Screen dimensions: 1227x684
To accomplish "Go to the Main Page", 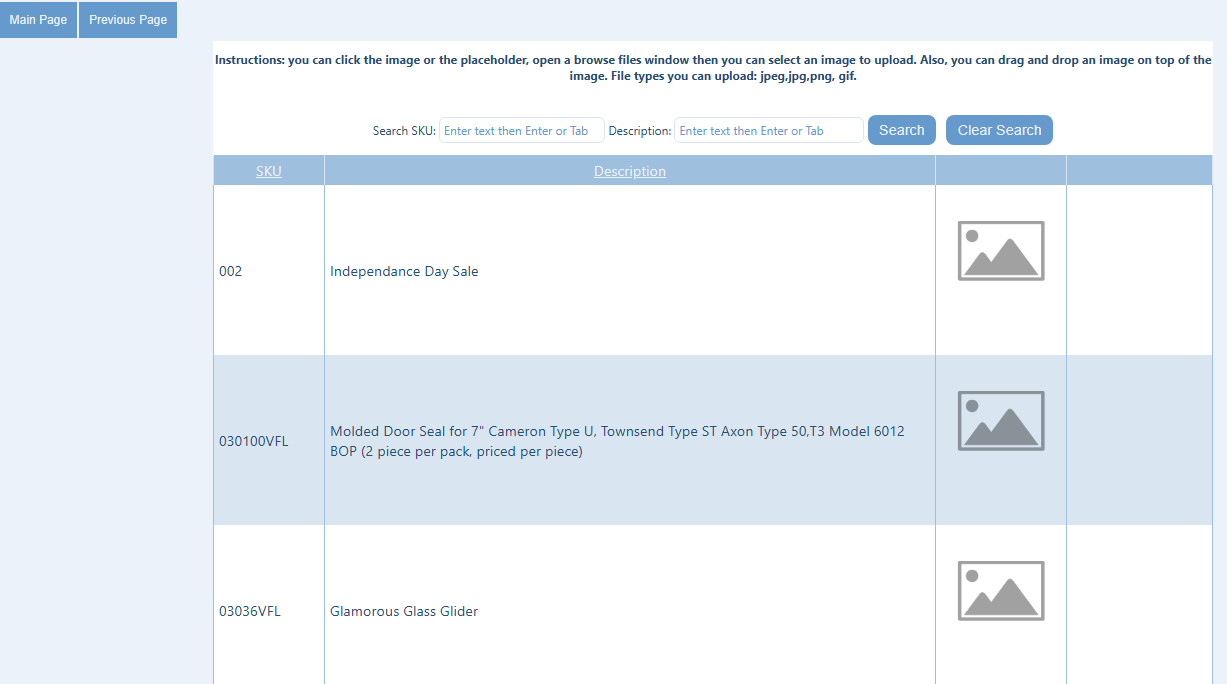I will coord(38,20).
